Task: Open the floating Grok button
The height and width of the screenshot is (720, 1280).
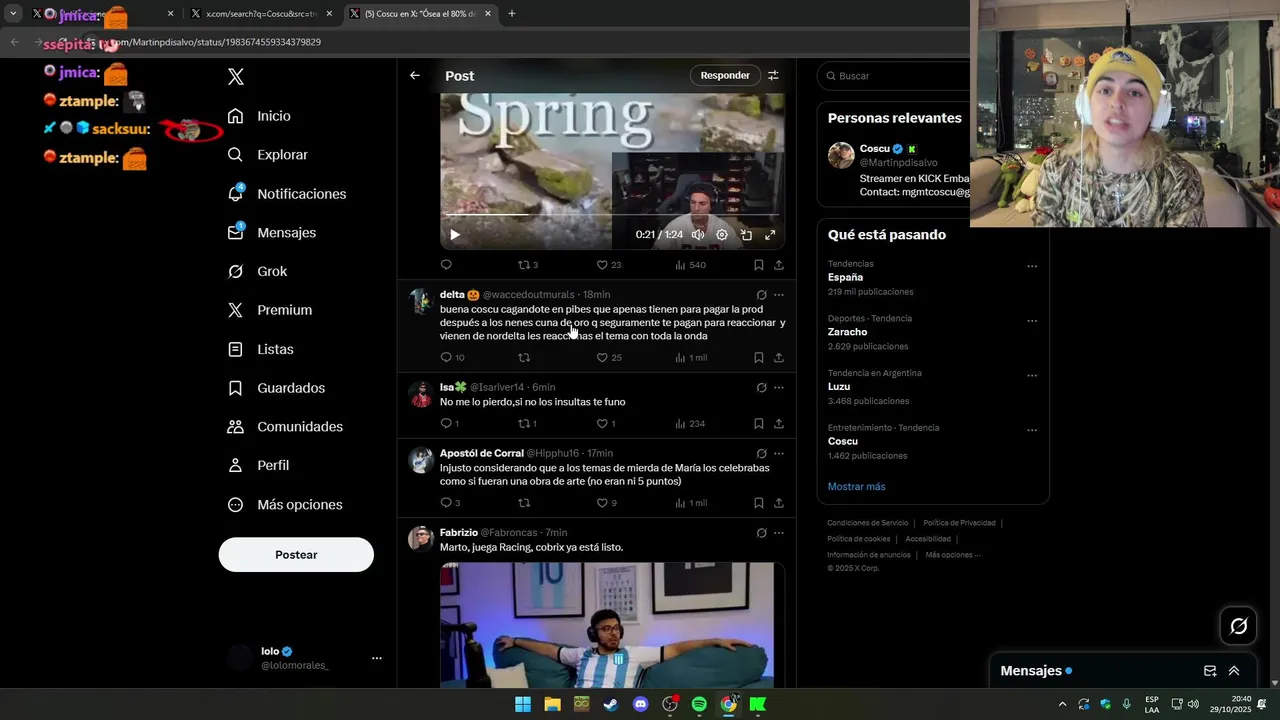Action: point(1238,626)
